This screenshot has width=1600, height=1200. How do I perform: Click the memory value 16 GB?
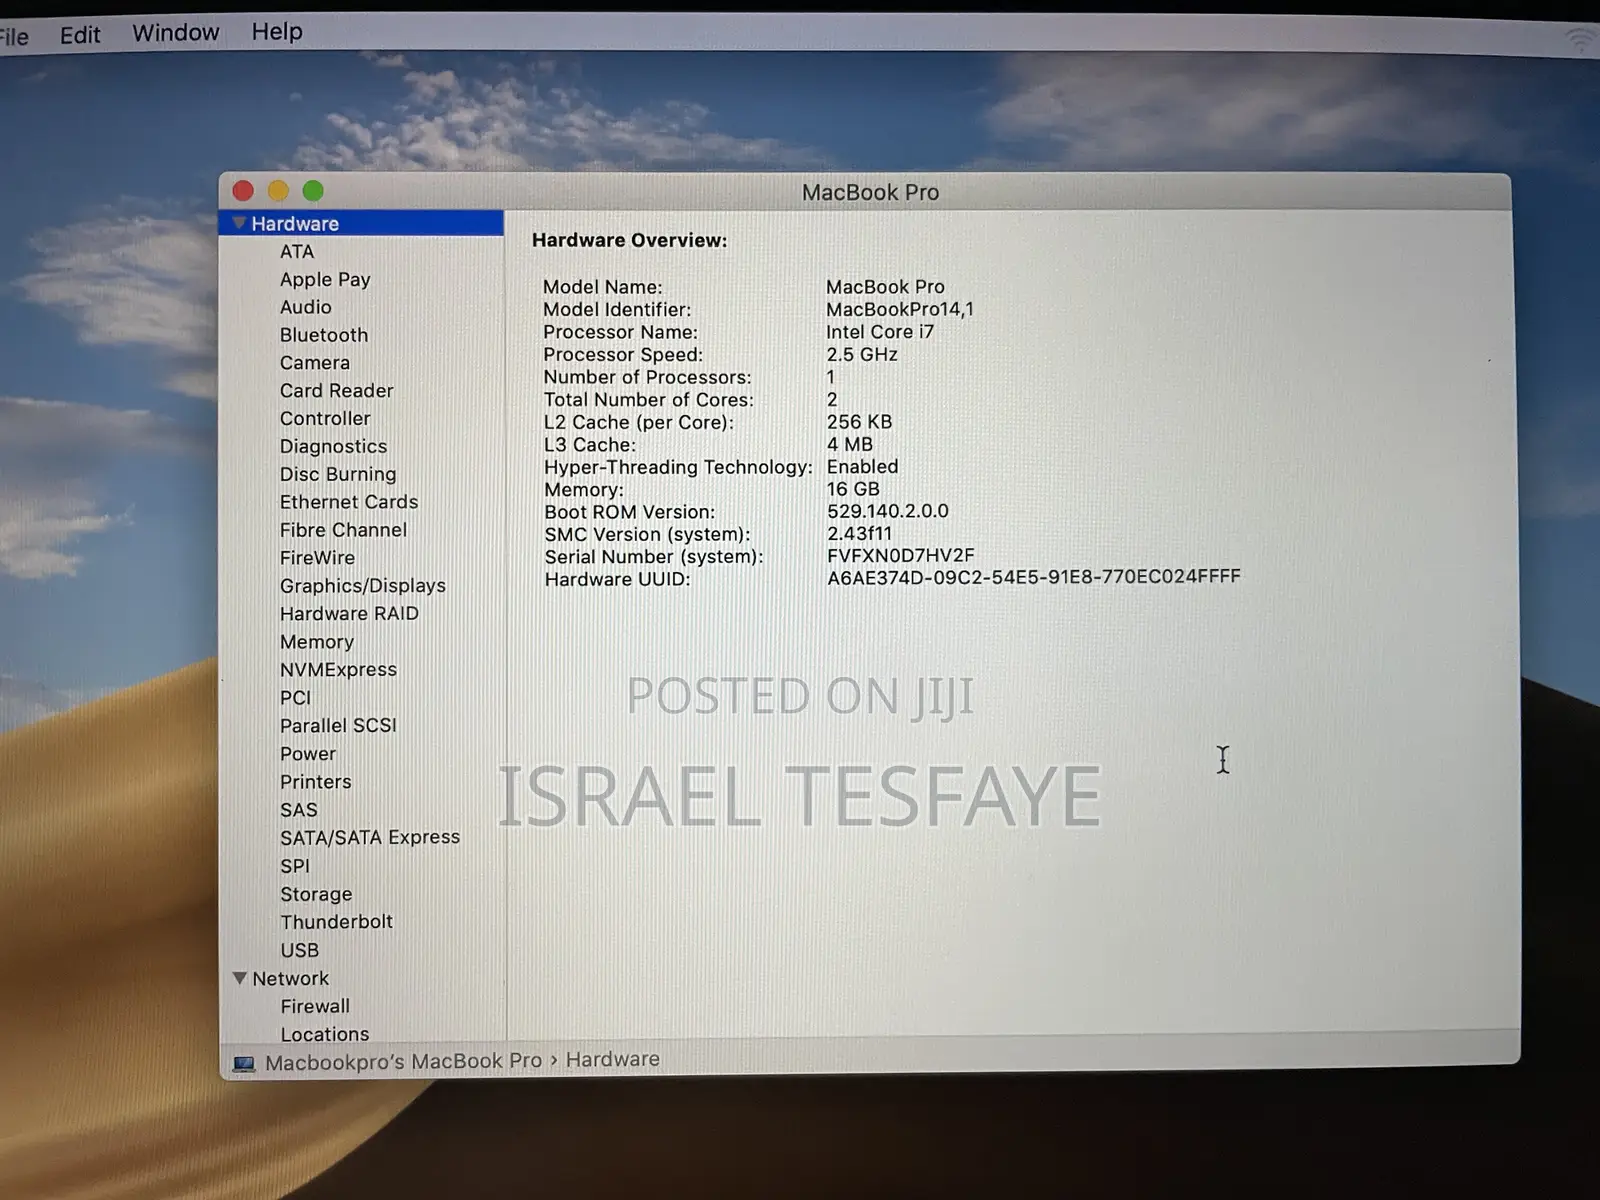pos(853,489)
